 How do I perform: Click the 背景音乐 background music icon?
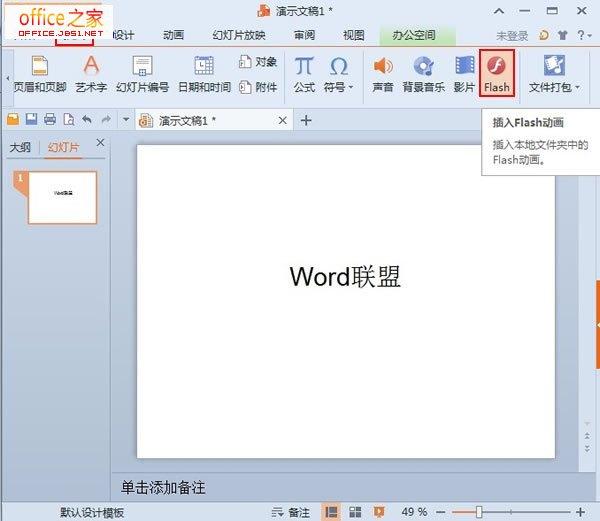pyautogui.click(x=423, y=72)
